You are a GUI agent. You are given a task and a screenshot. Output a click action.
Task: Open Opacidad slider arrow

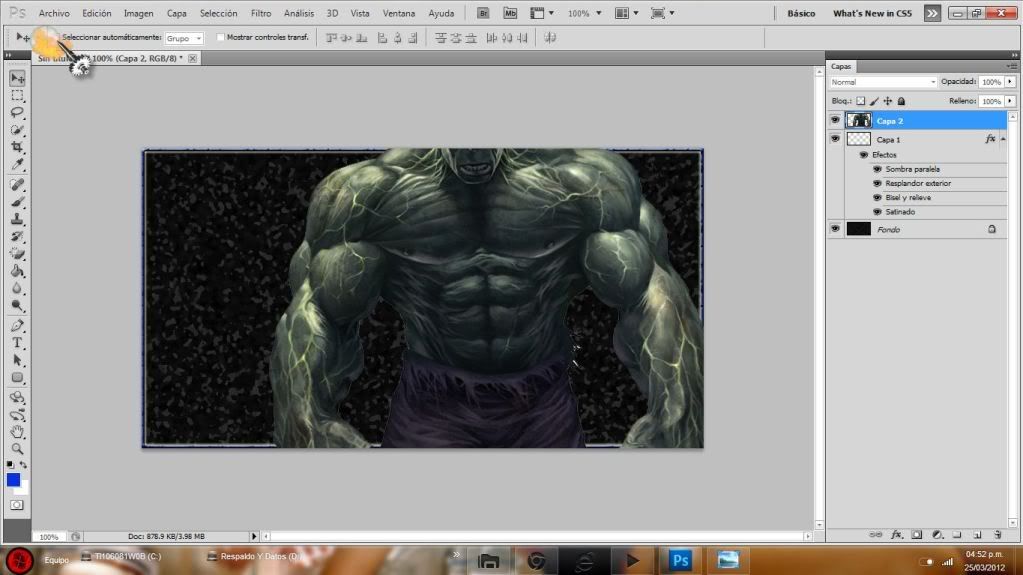click(1010, 82)
